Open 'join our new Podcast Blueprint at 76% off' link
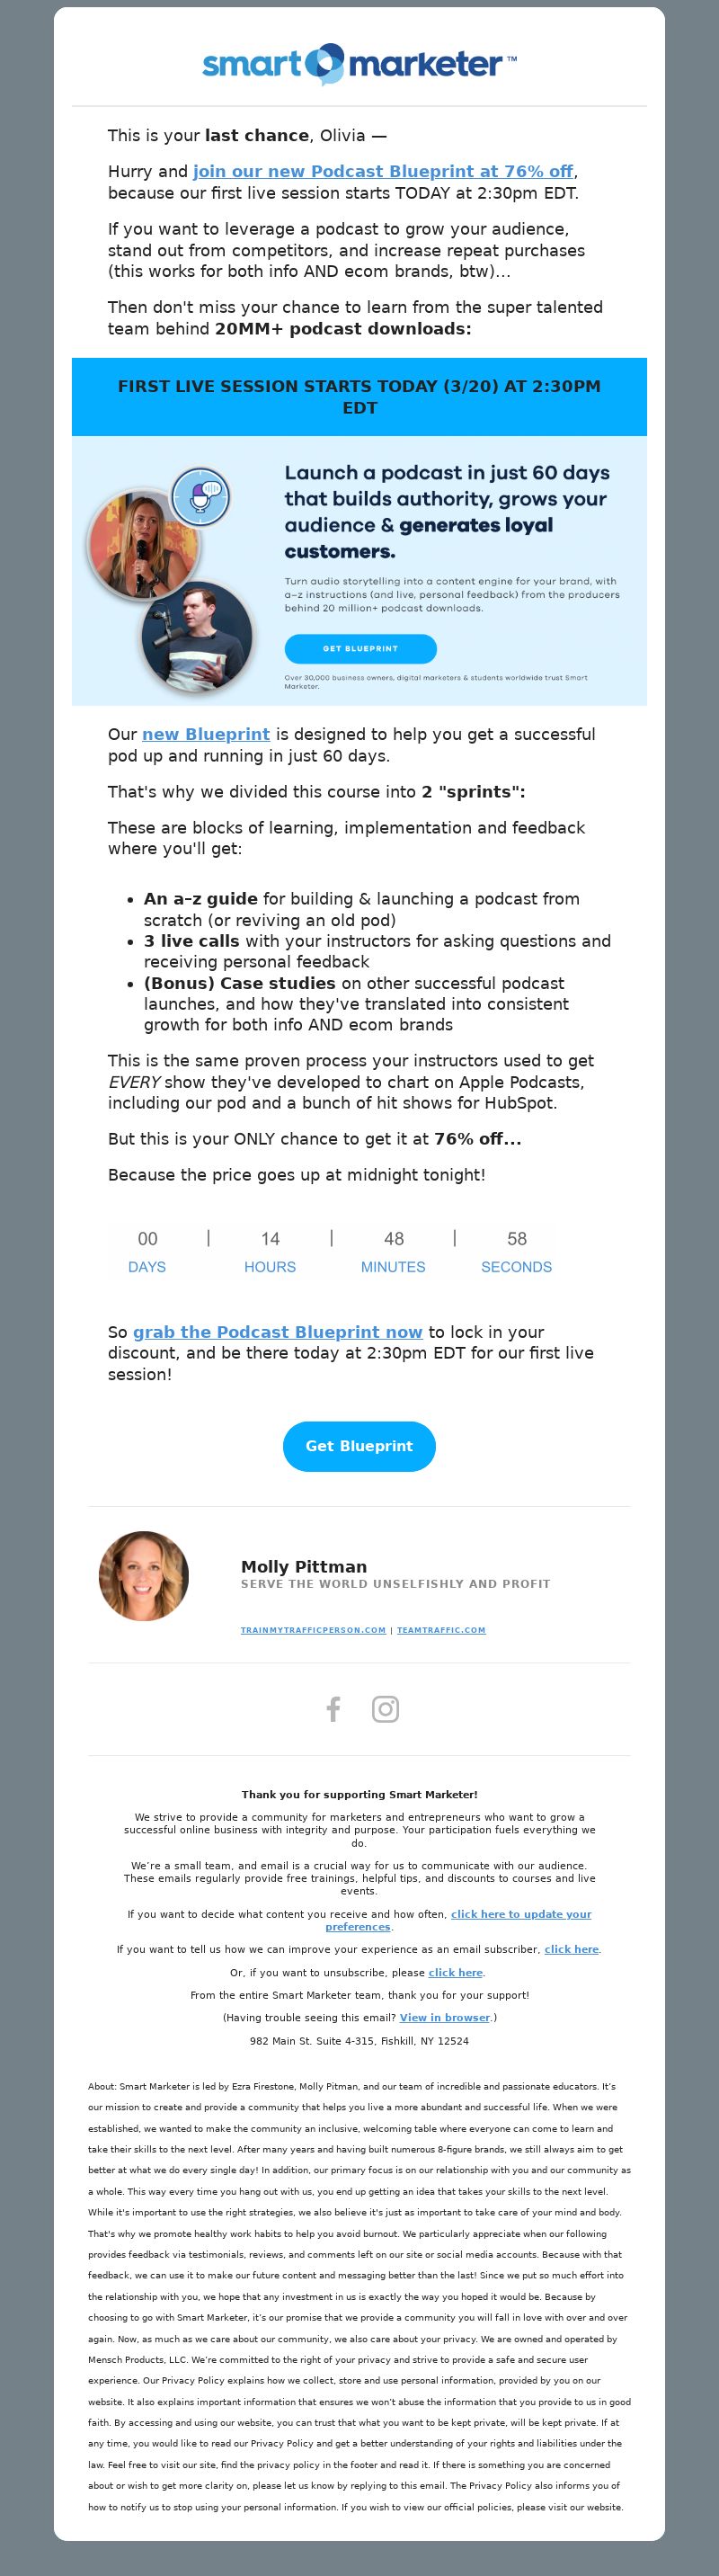Image resolution: width=719 pixels, height=2576 pixels. click(383, 171)
